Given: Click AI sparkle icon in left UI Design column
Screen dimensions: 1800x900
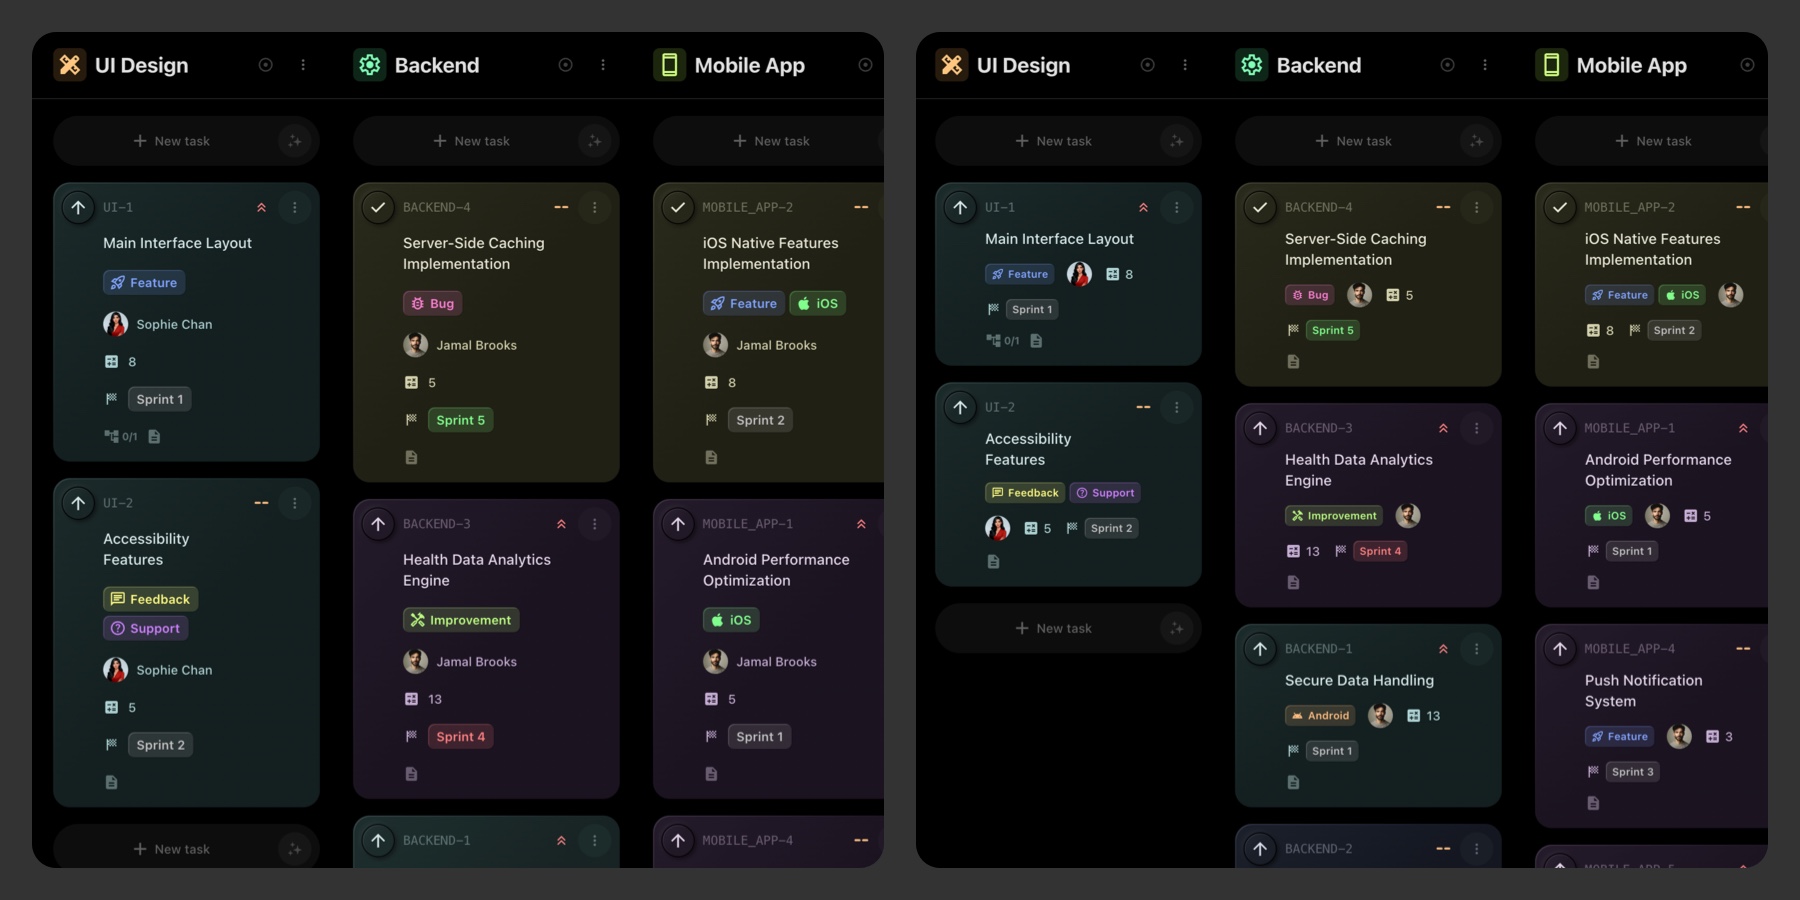Looking at the screenshot, I should pyautogui.click(x=294, y=141).
